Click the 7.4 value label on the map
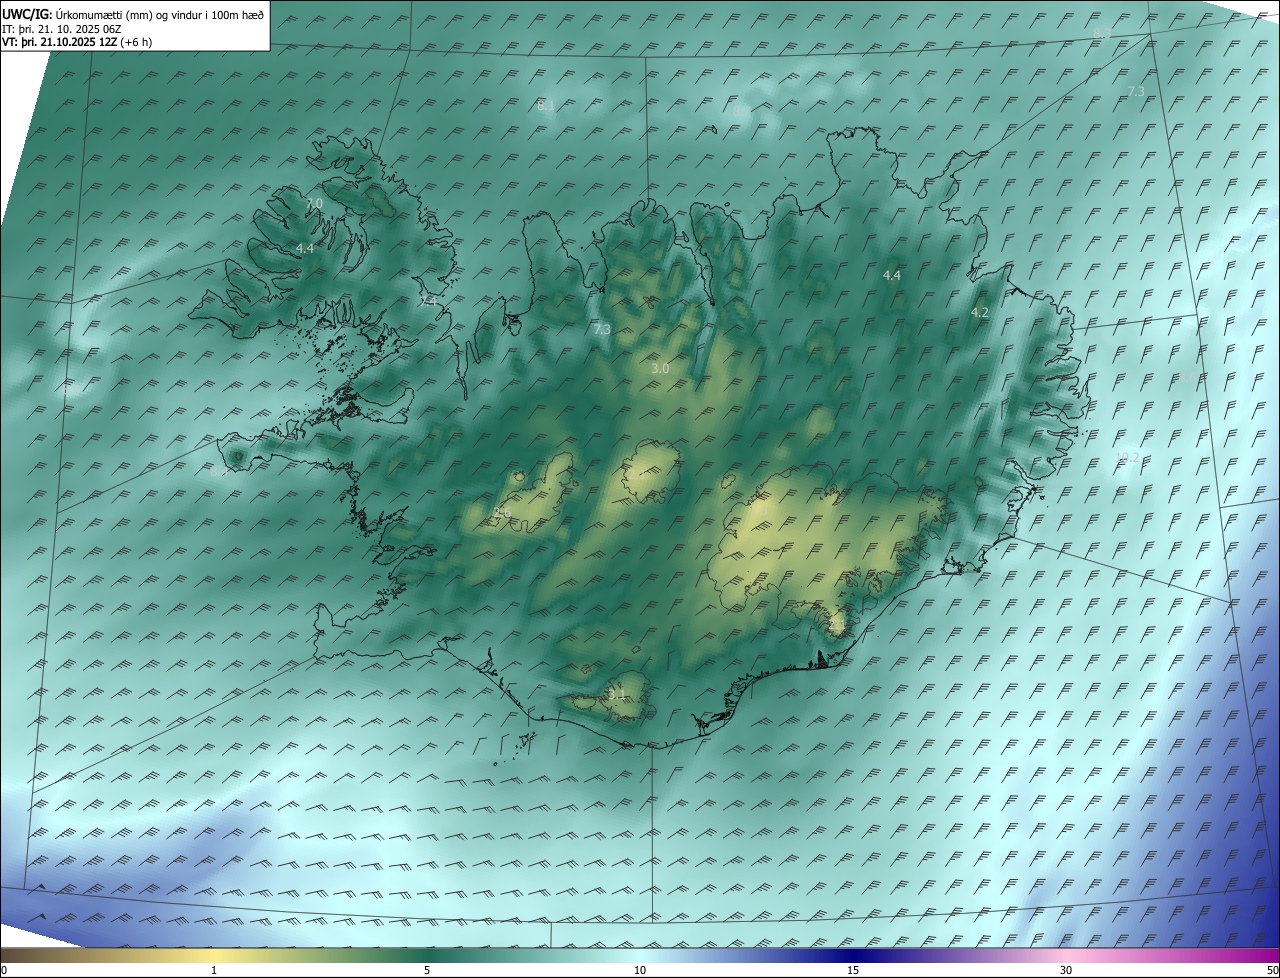The width and height of the screenshot is (1280, 978). 429,301
